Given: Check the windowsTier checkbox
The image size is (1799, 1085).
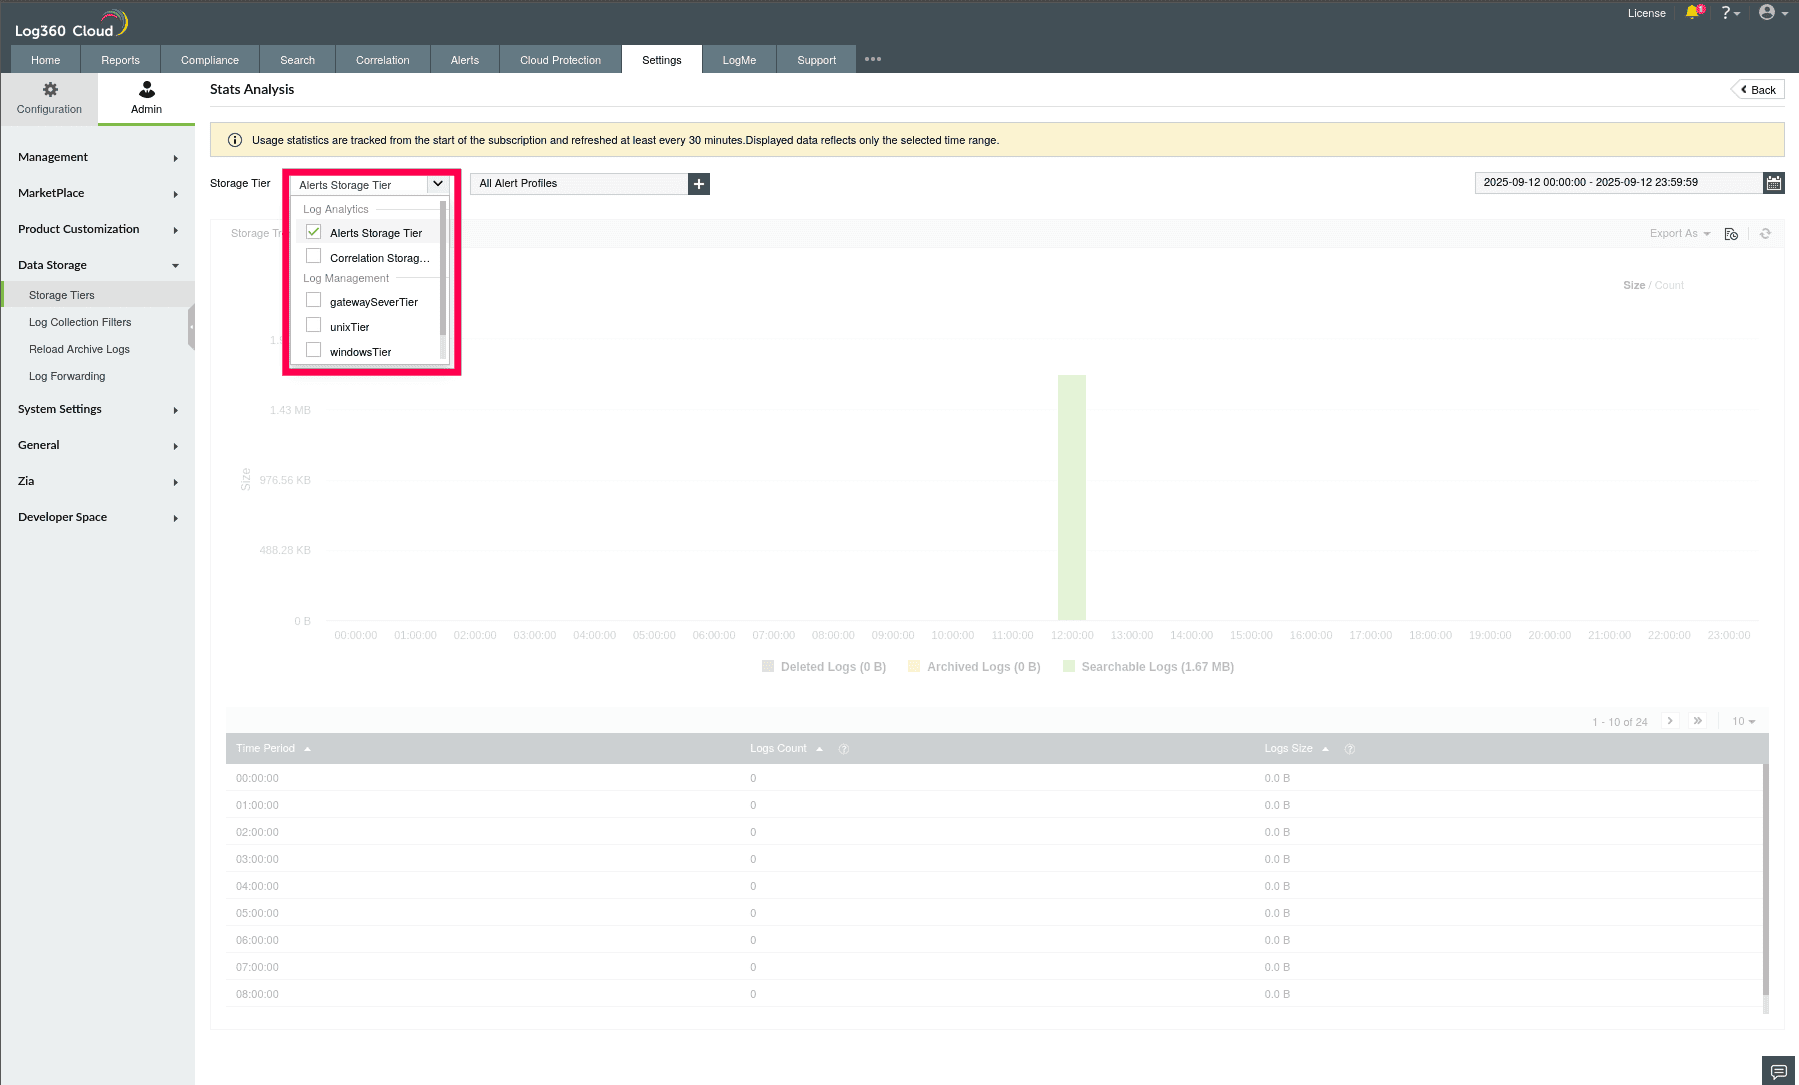Looking at the screenshot, I should [x=314, y=351].
